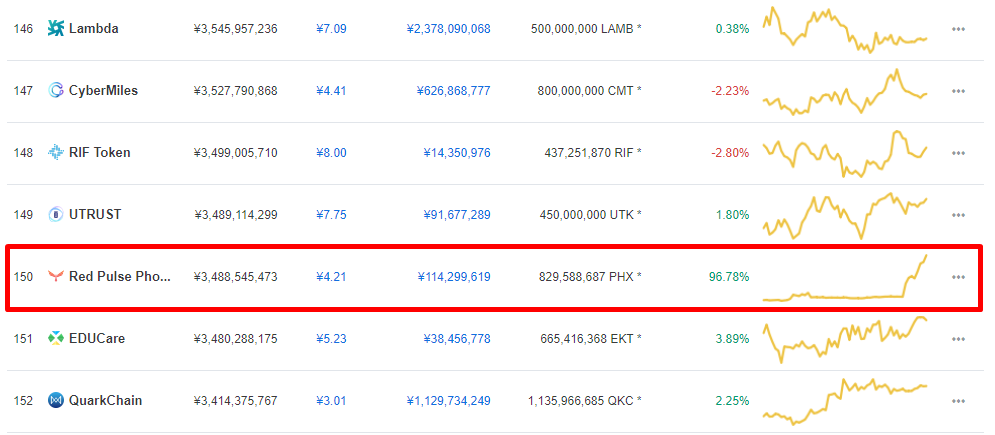Screen dimensions: 995x435
Task: Click UTRUST price ¥7.75
Action: pos(331,215)
